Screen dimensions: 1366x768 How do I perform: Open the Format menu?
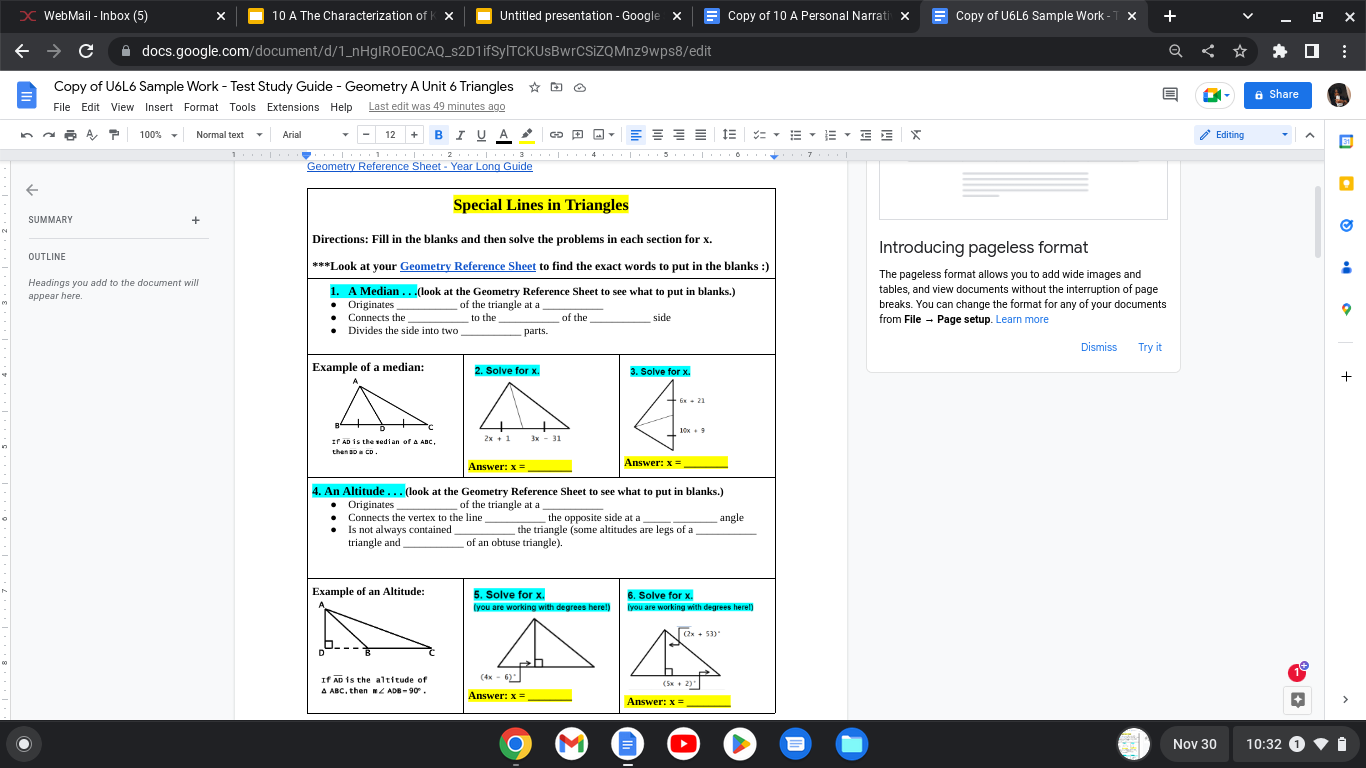201,107
